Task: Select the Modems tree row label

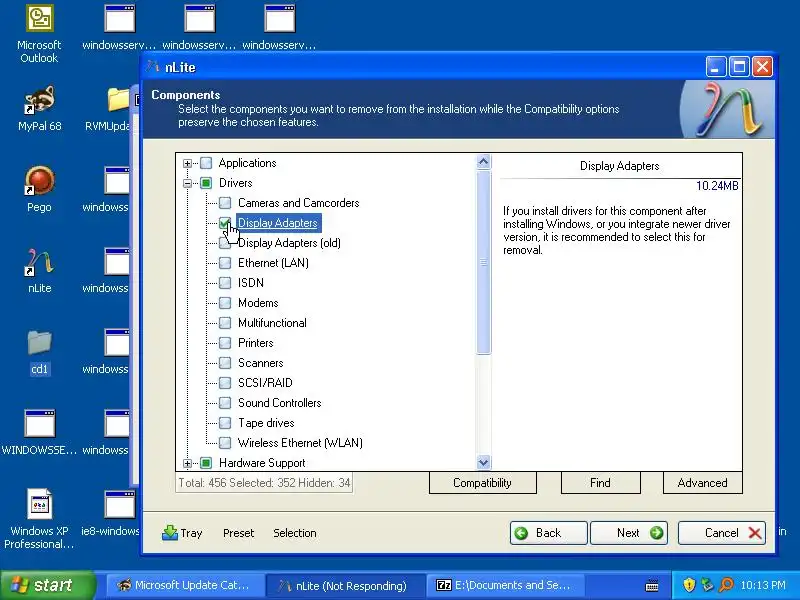Action: click(258, 303)
